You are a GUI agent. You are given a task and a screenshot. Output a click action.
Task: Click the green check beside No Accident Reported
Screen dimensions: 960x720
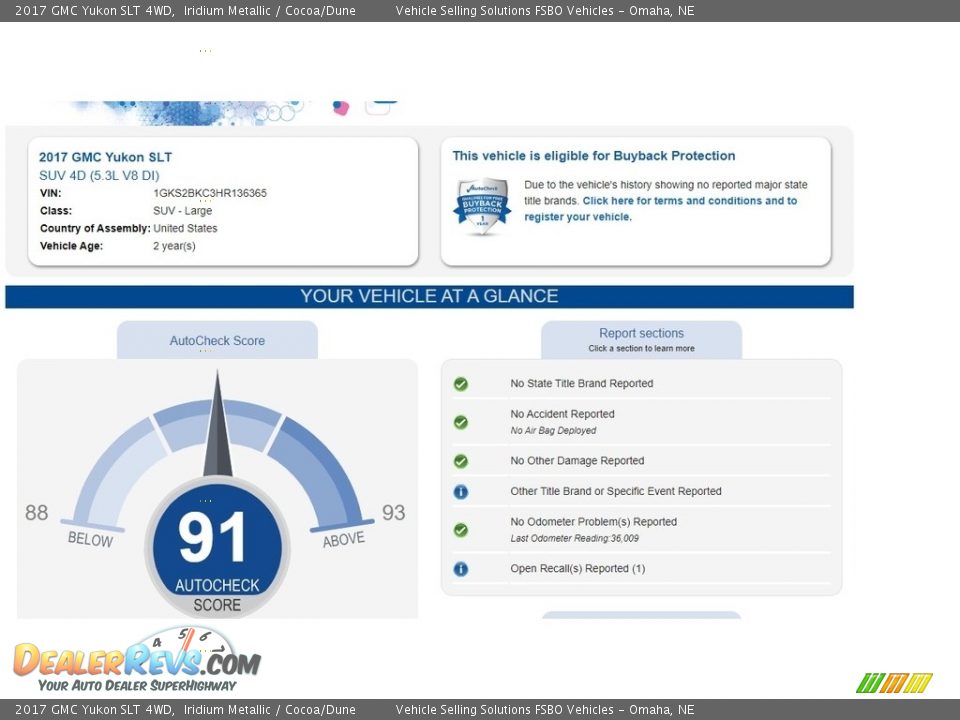(461, 422)
